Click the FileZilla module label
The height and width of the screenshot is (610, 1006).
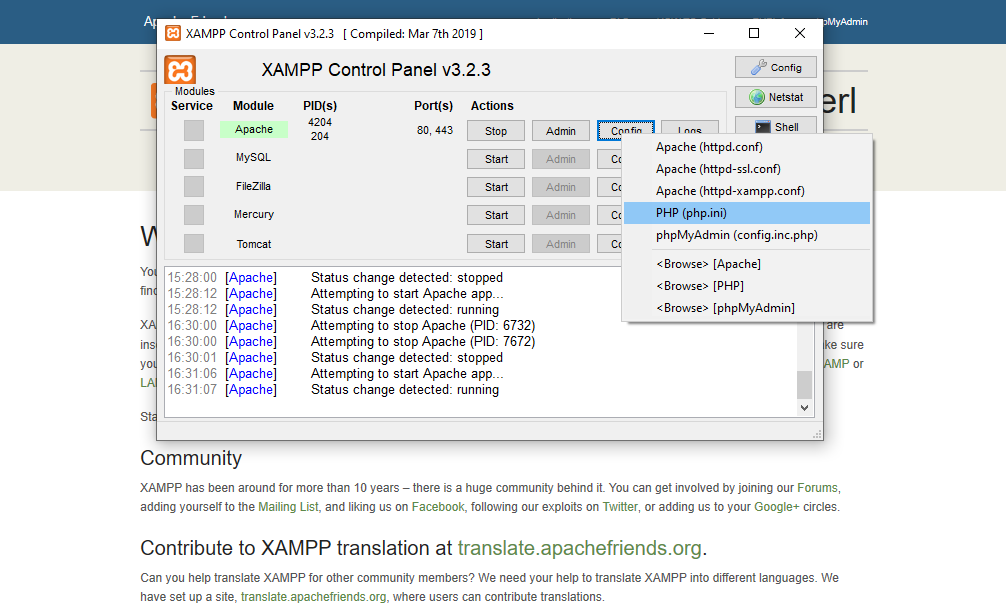[x=253, y=186]
